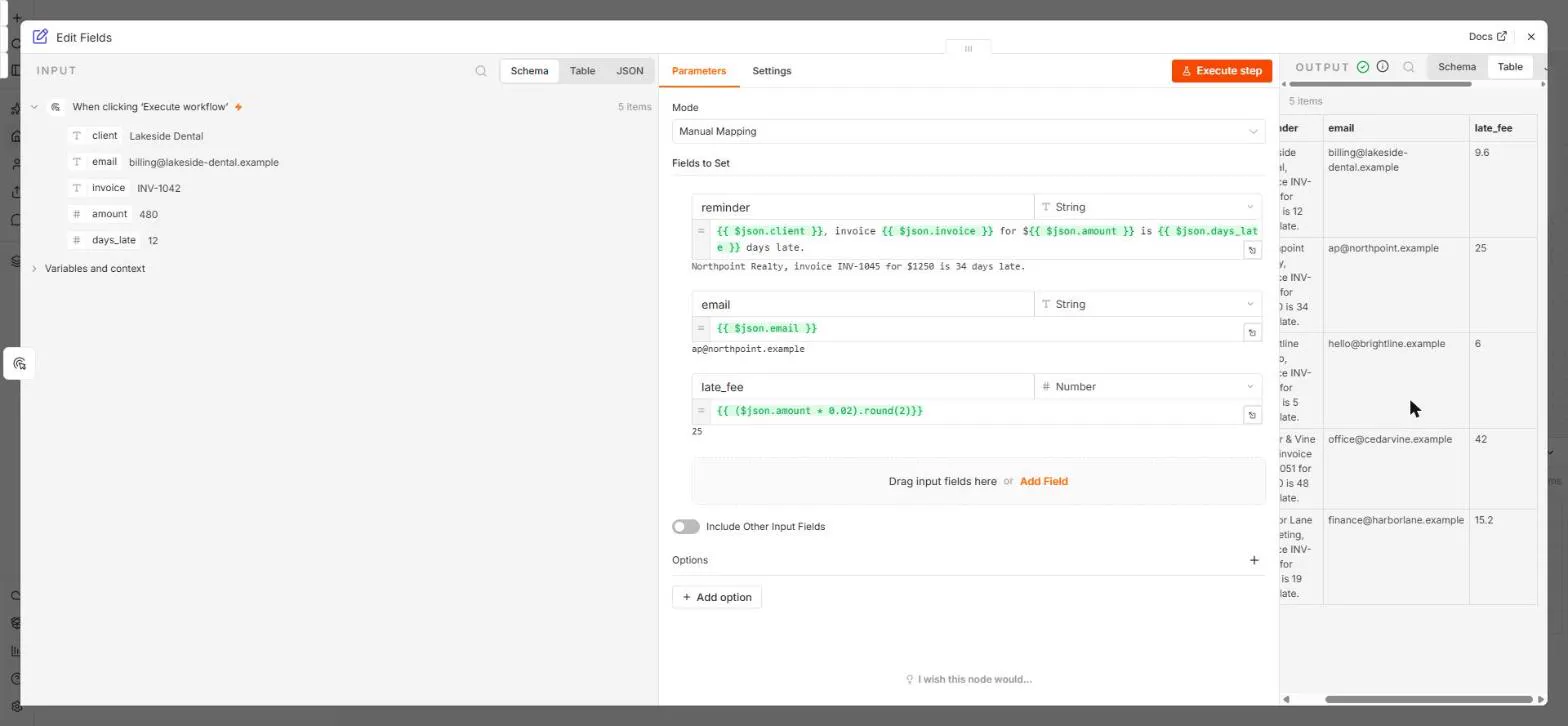Select the Schema view in the OUTPUT panel

click(1456, 67)
